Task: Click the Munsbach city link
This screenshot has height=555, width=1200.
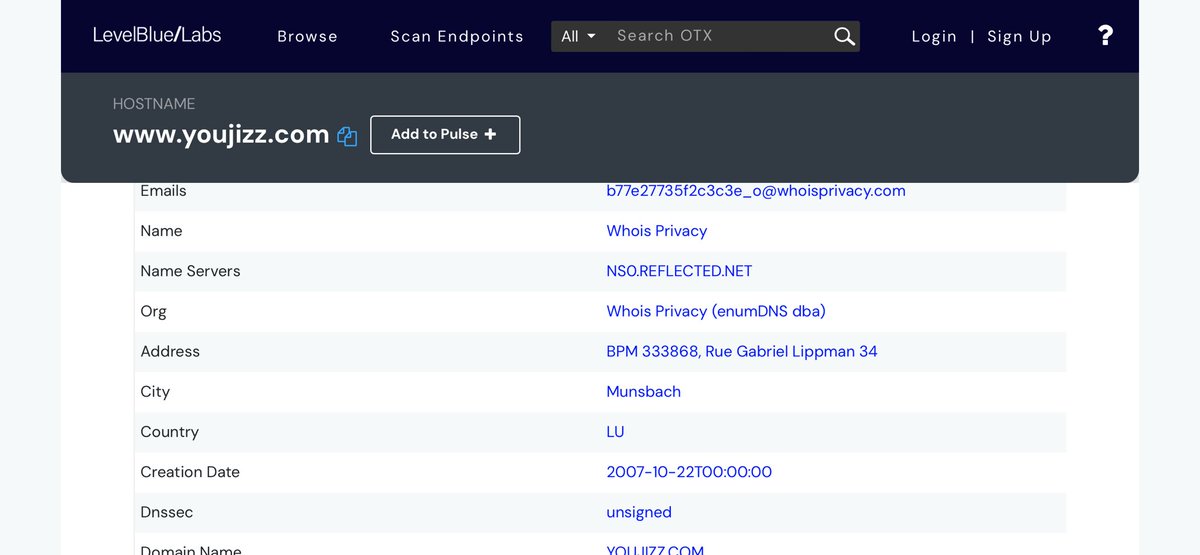Action: [x=643, y=392]
